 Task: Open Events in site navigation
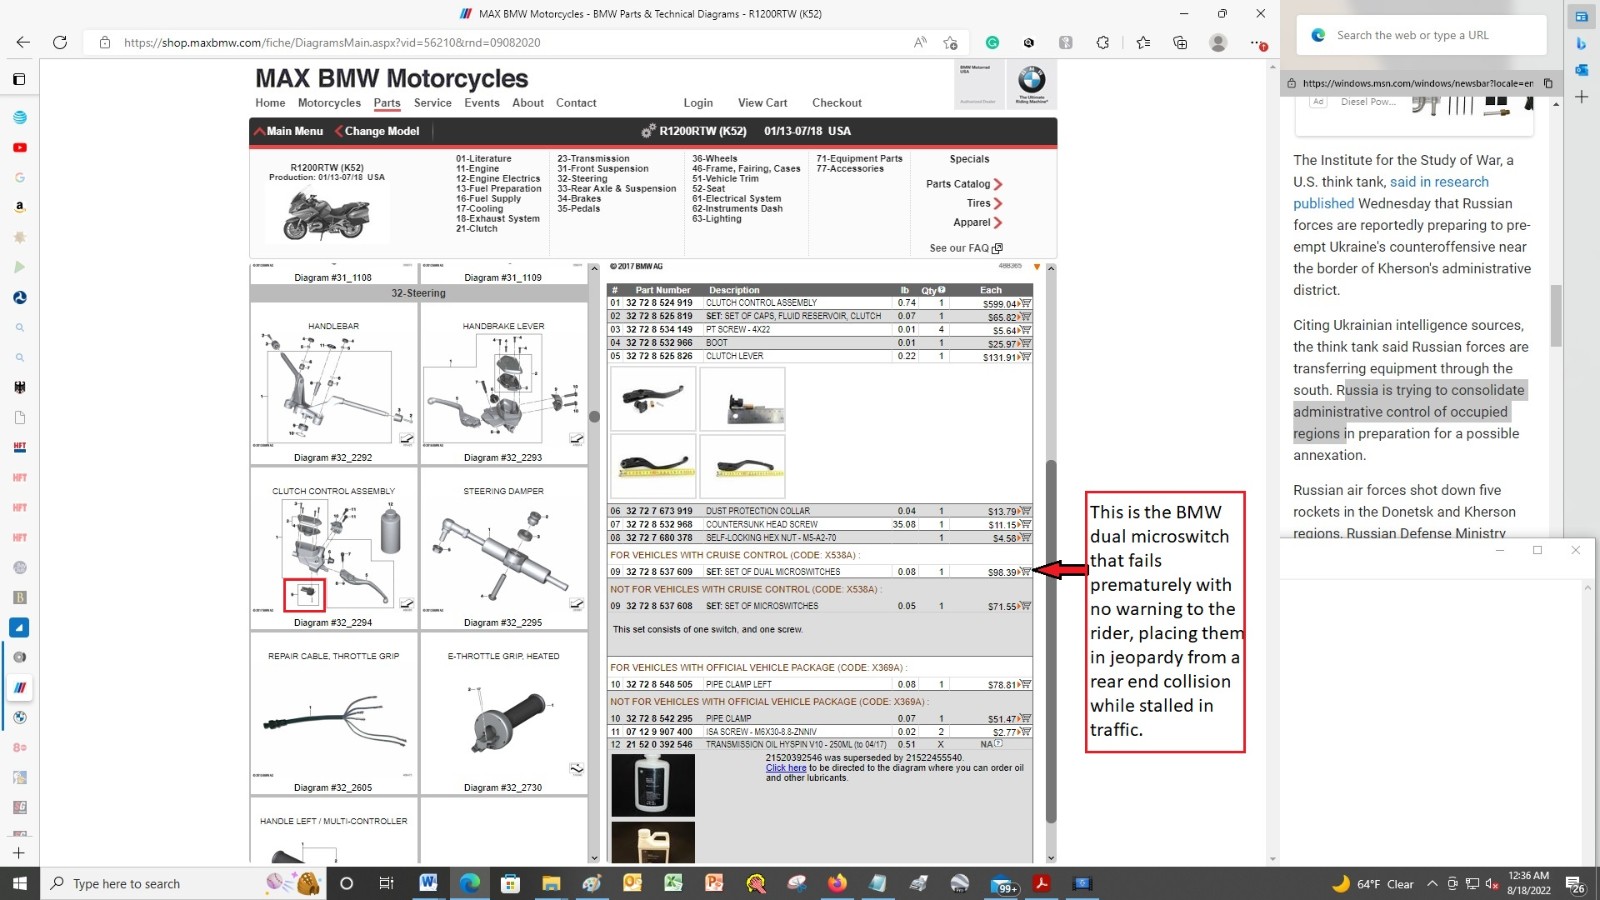click(x=482, y=103)
